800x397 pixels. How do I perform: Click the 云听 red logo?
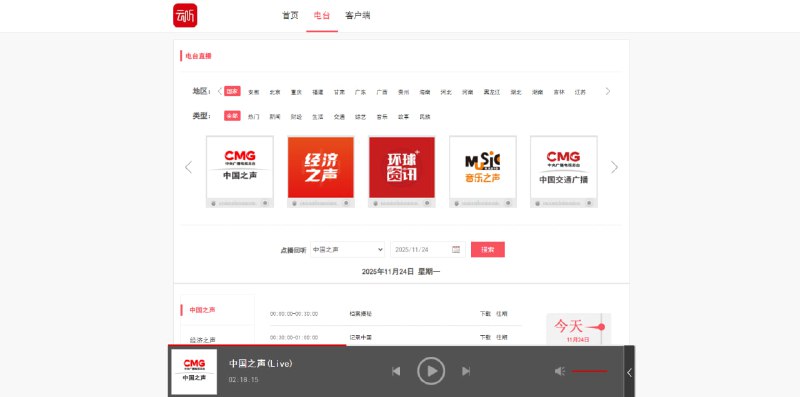pyautogui.click(x=185, y=15)
